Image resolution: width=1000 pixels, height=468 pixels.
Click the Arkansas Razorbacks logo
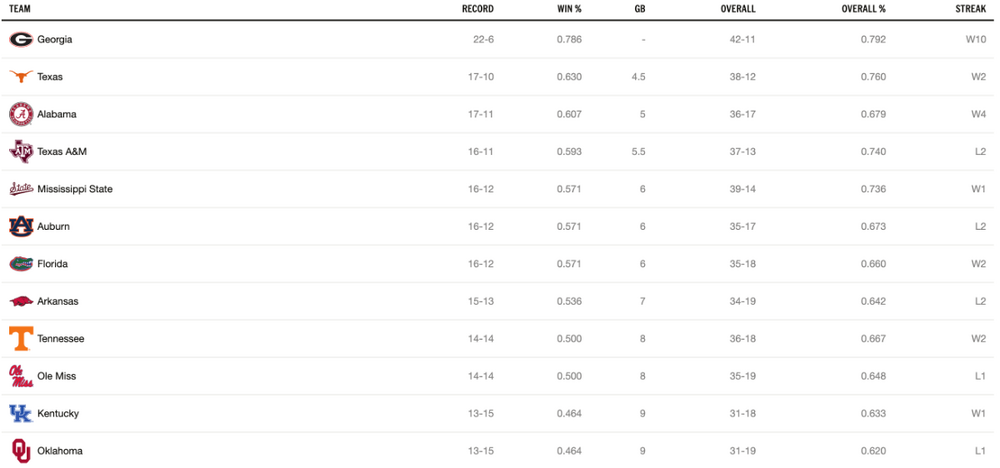21,301
